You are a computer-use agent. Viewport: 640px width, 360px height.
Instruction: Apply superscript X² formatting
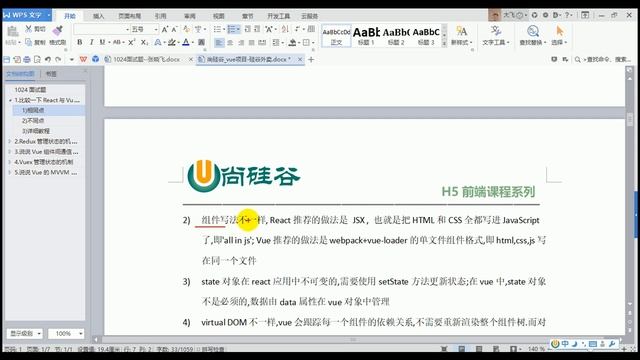[x=131, y=42]
